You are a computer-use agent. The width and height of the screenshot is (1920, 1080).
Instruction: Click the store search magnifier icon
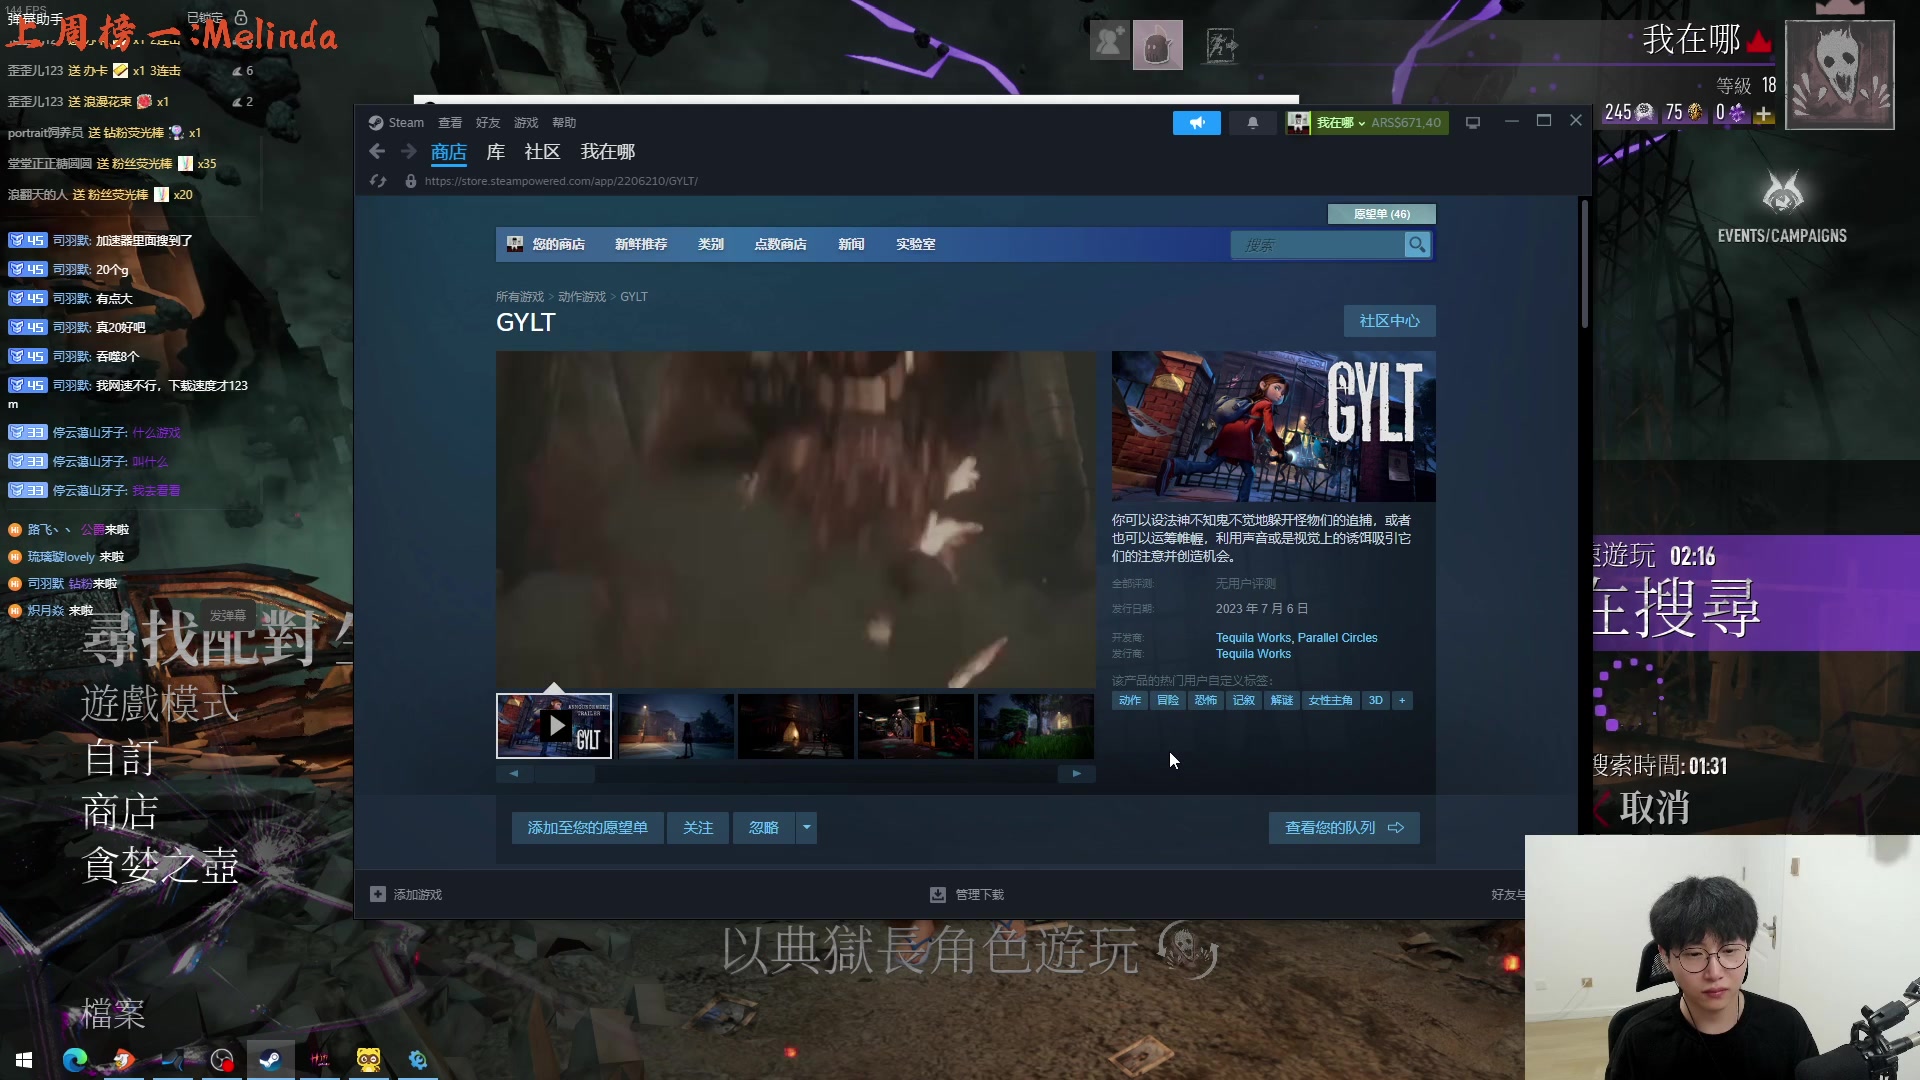tap(1417, 245)
